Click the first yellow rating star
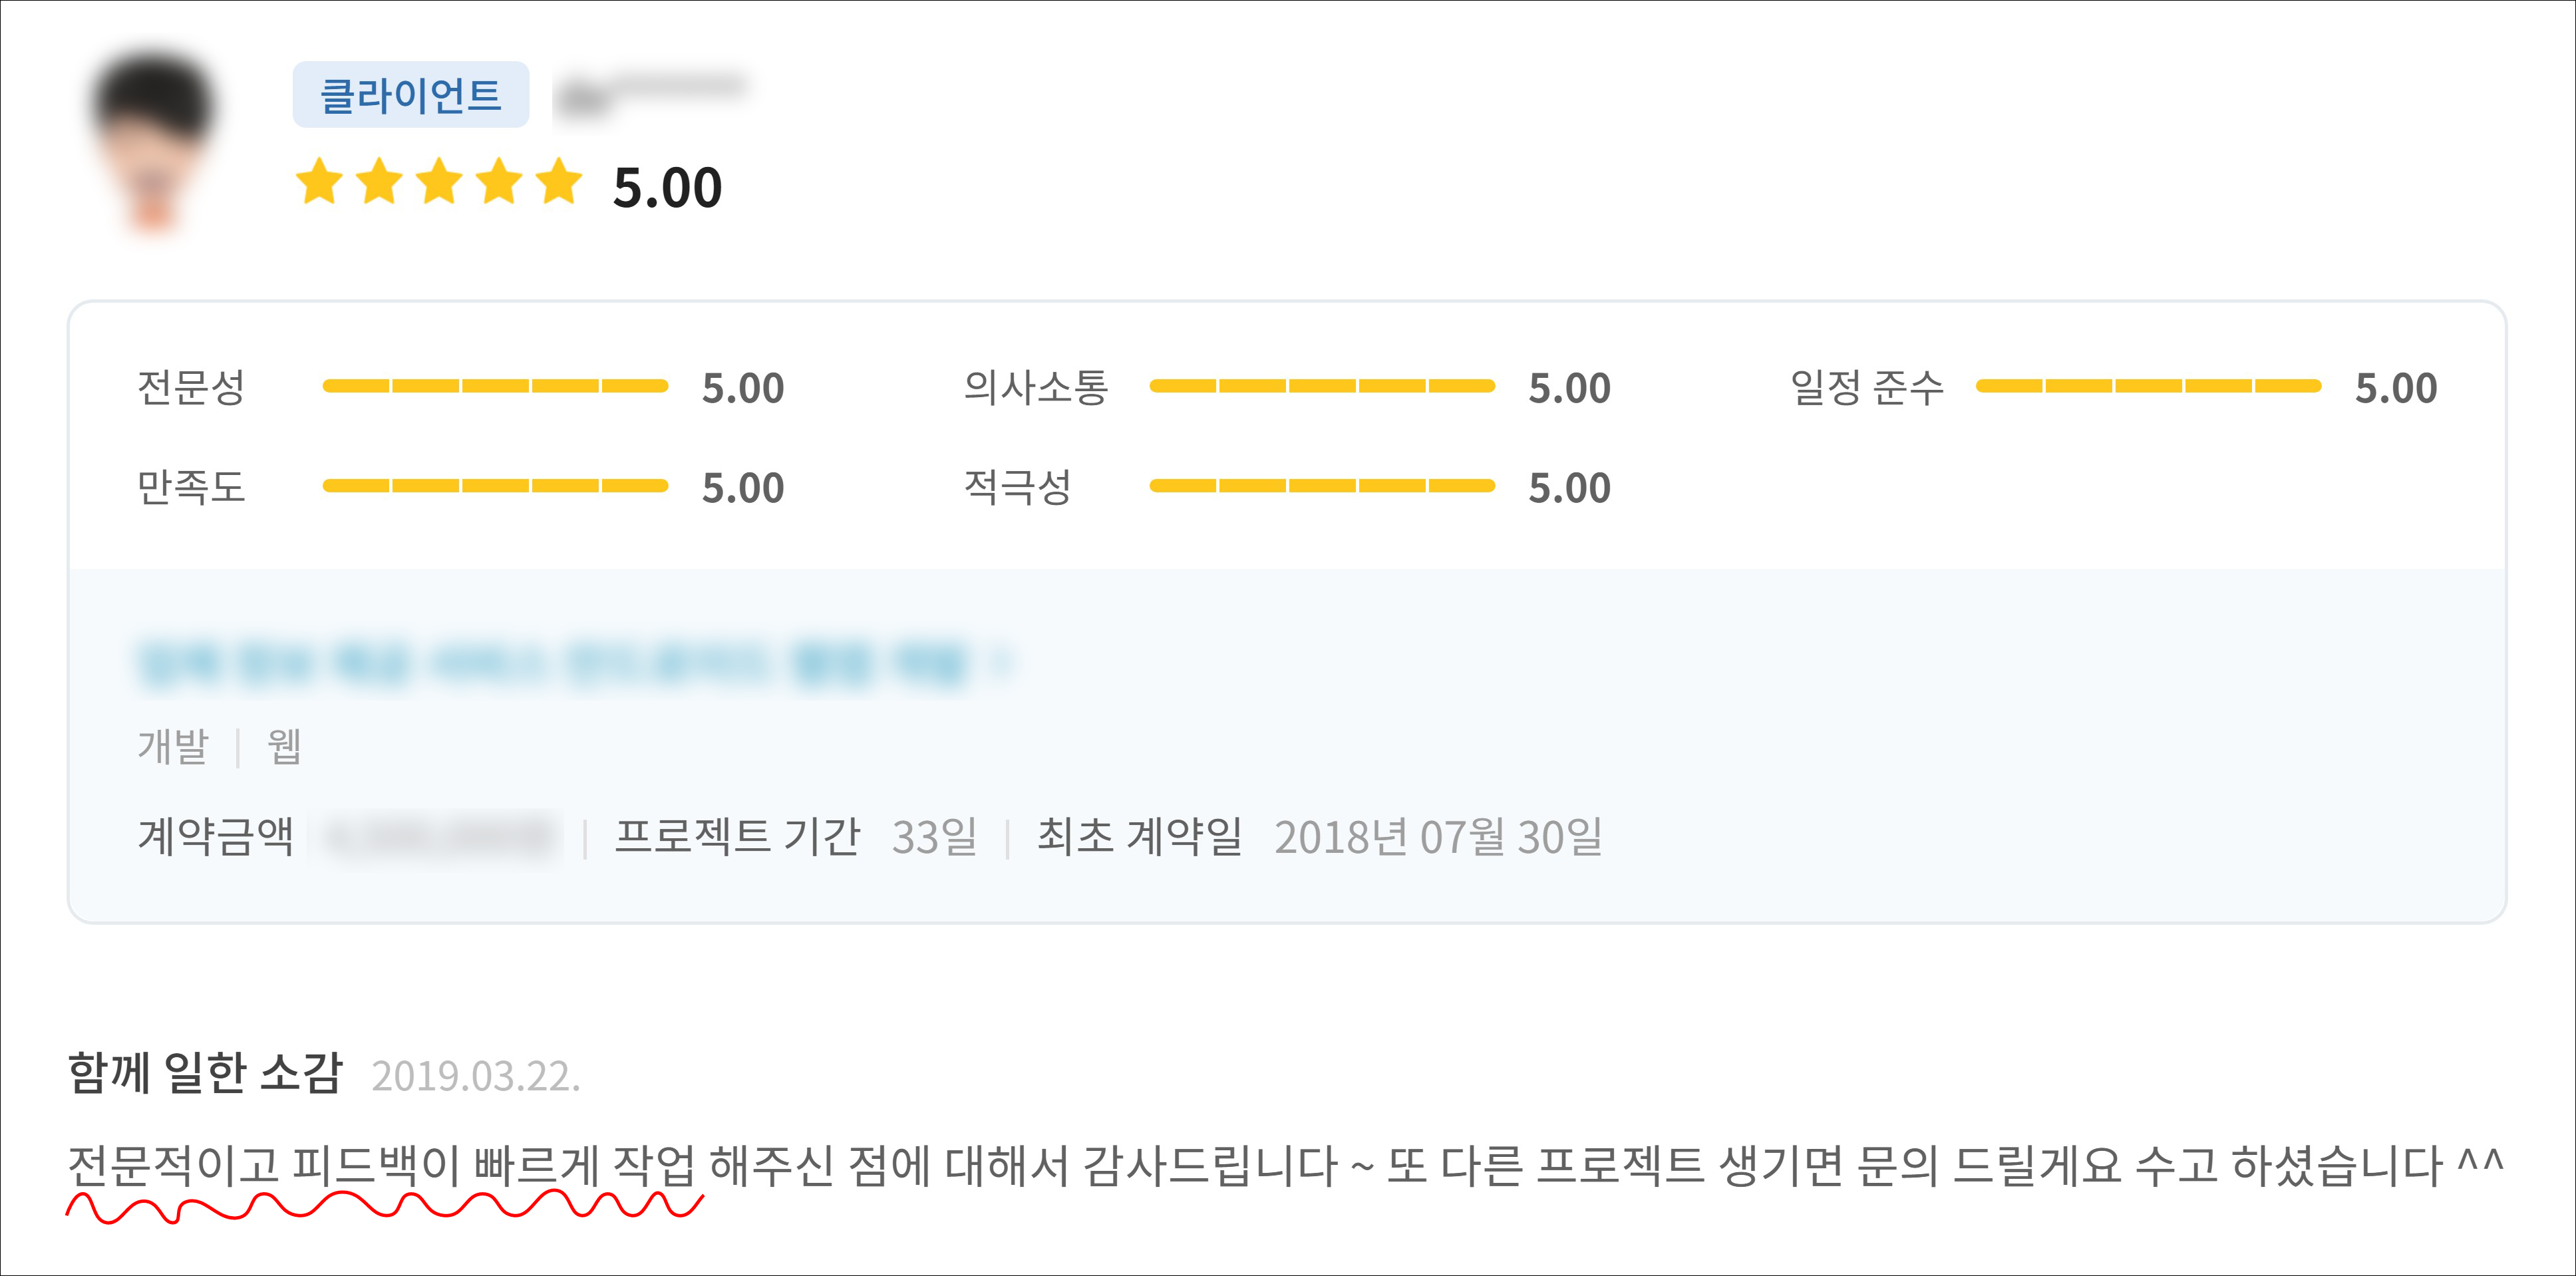Screen dimensions: 2576x1276 coord(320,182)
